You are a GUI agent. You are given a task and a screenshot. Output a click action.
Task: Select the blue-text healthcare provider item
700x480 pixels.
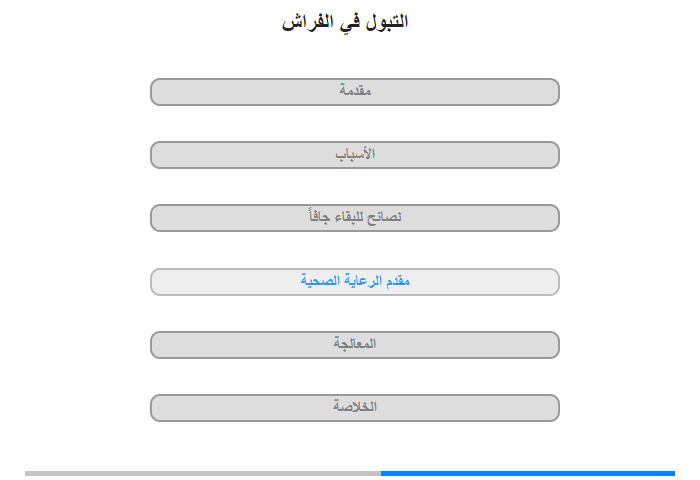pos(354,282)
